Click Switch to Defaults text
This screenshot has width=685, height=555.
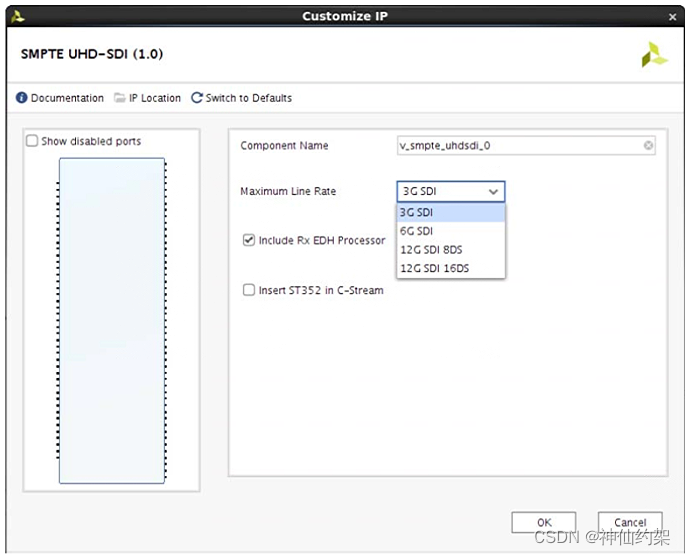click(249, 98)
